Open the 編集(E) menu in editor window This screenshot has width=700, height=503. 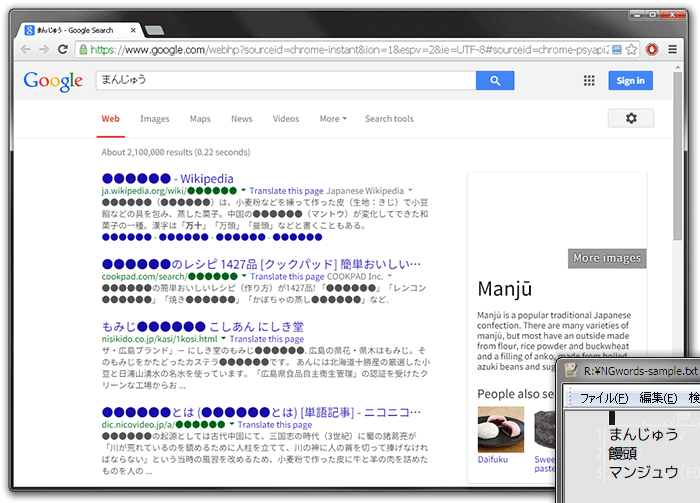658,398
